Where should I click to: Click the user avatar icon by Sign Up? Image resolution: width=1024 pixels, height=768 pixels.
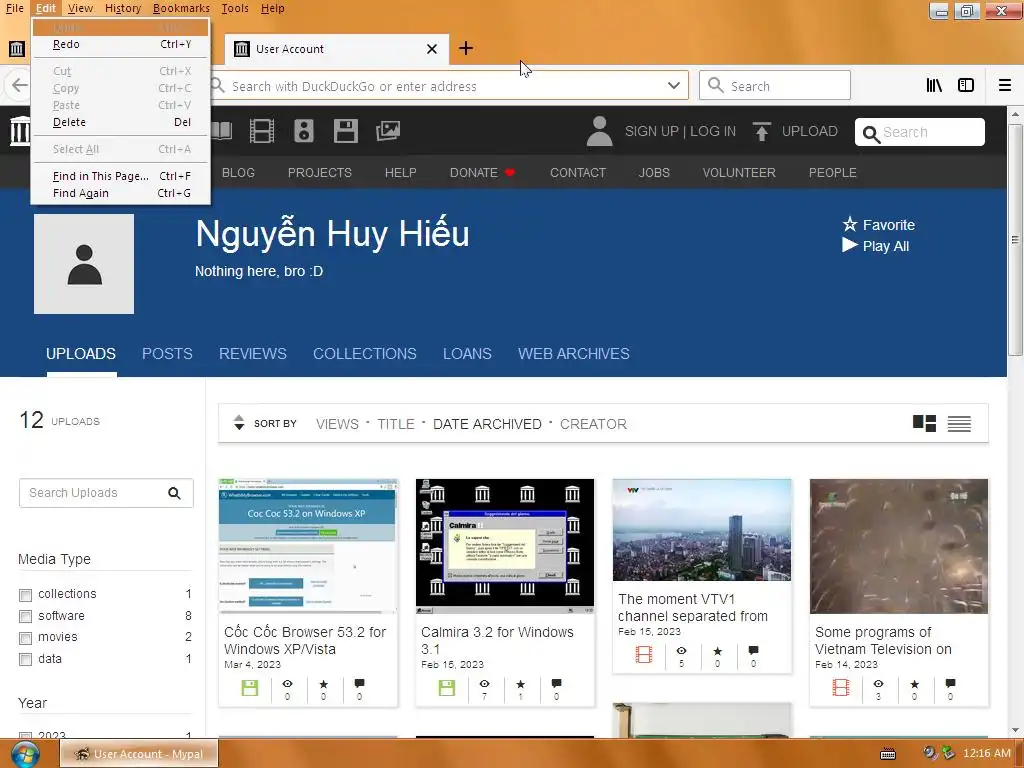pyautogui.click(x=600, y=131)
